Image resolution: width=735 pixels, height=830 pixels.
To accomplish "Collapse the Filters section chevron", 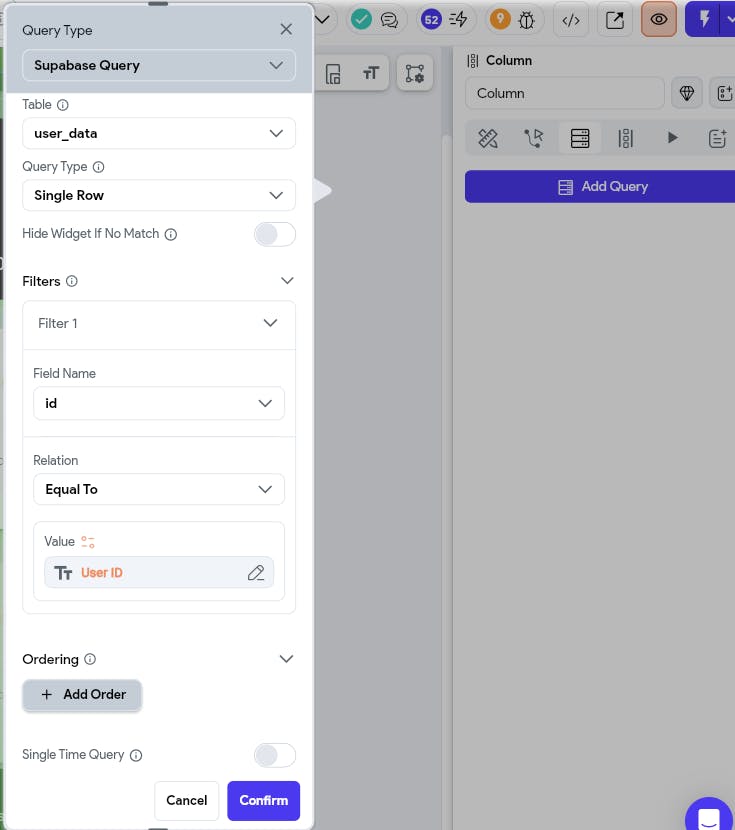I will [x=287, y=281].
